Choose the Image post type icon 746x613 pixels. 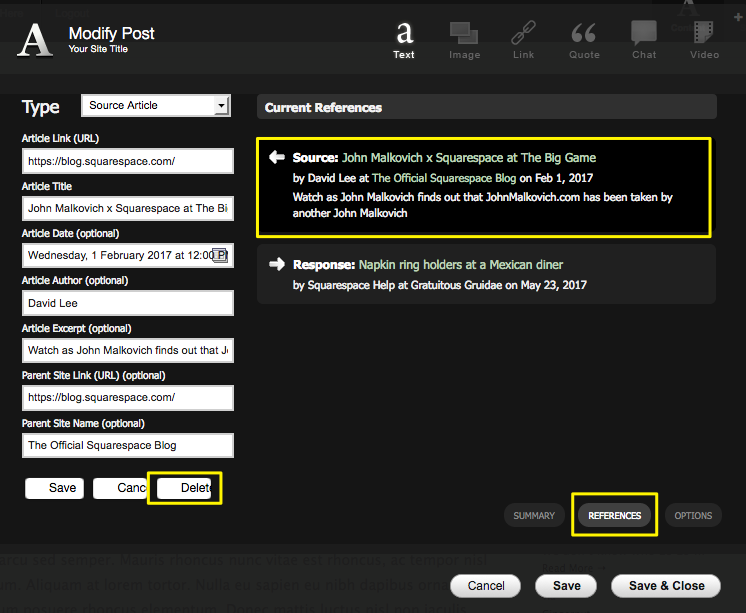pyautogui.click(x=464, y=38)
